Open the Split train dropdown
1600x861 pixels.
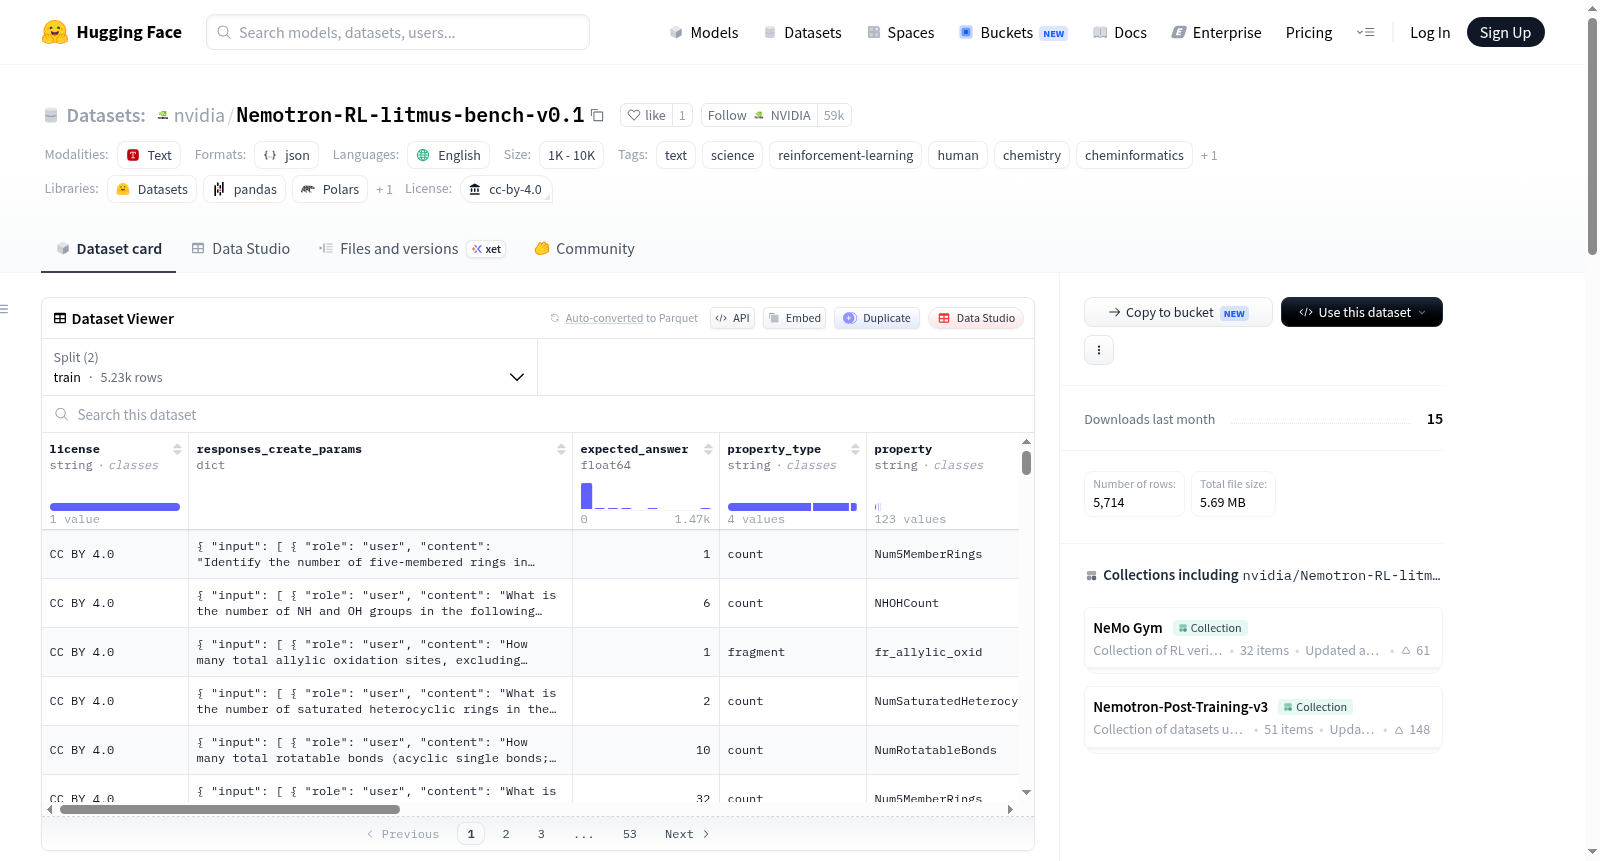pos(289,367)
